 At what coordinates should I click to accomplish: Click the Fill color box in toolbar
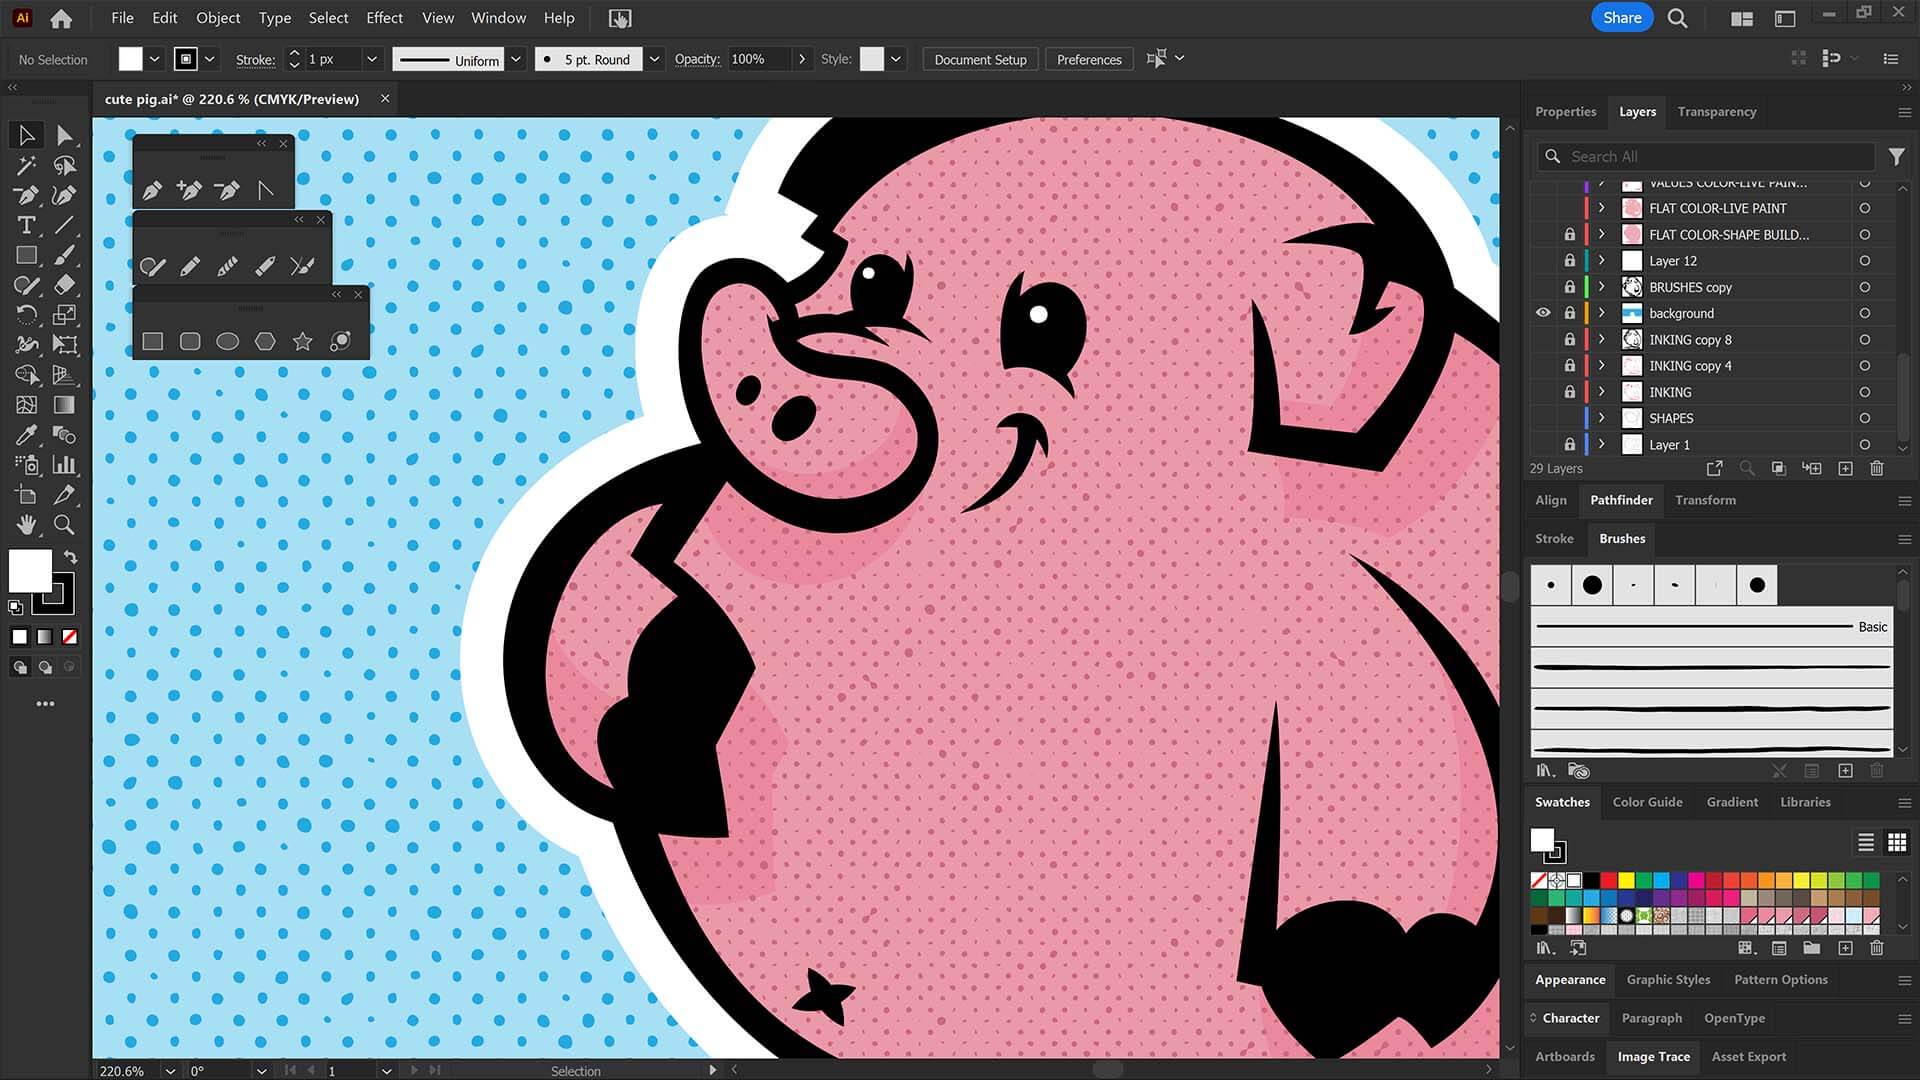[x=30, y=571]
